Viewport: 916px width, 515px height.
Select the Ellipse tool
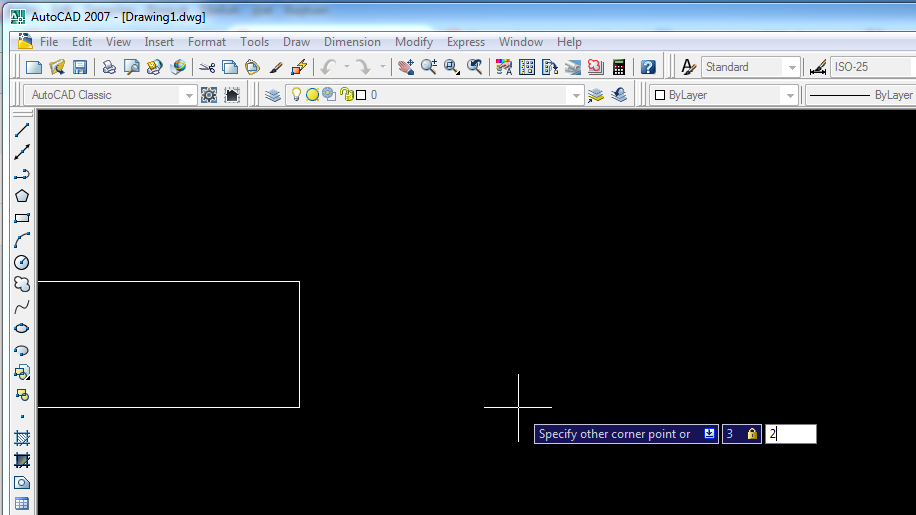(x=22, y=328)
